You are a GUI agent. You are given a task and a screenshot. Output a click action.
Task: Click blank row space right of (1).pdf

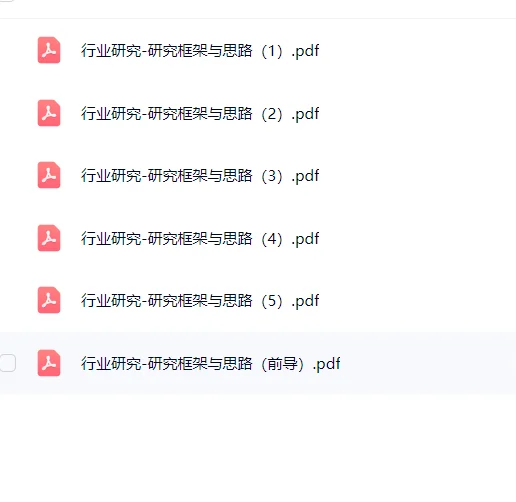[417, 51]
